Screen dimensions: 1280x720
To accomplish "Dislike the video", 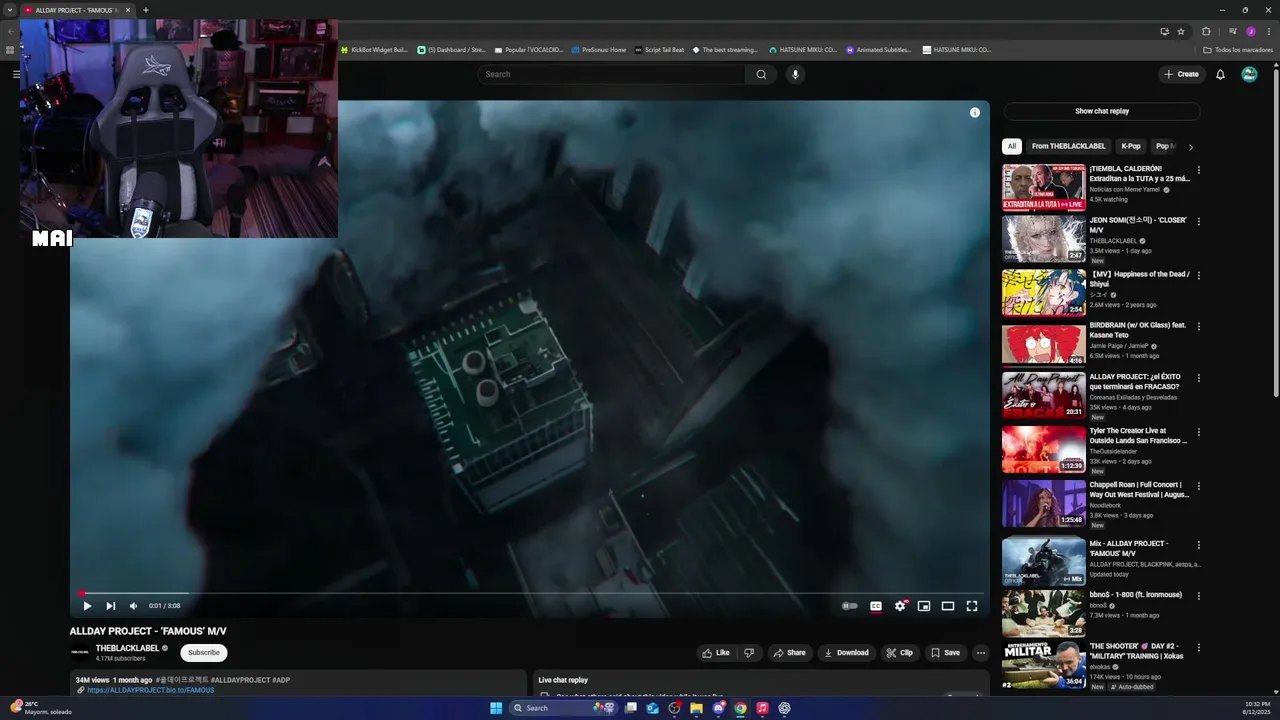I will (749, 653).
